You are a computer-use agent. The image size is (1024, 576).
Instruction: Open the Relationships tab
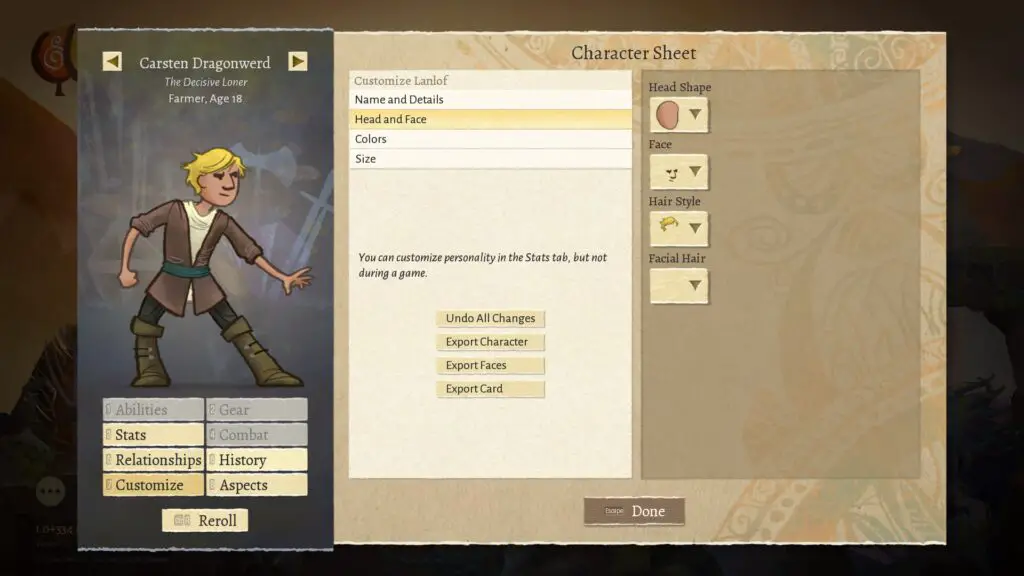click(153, 460)
